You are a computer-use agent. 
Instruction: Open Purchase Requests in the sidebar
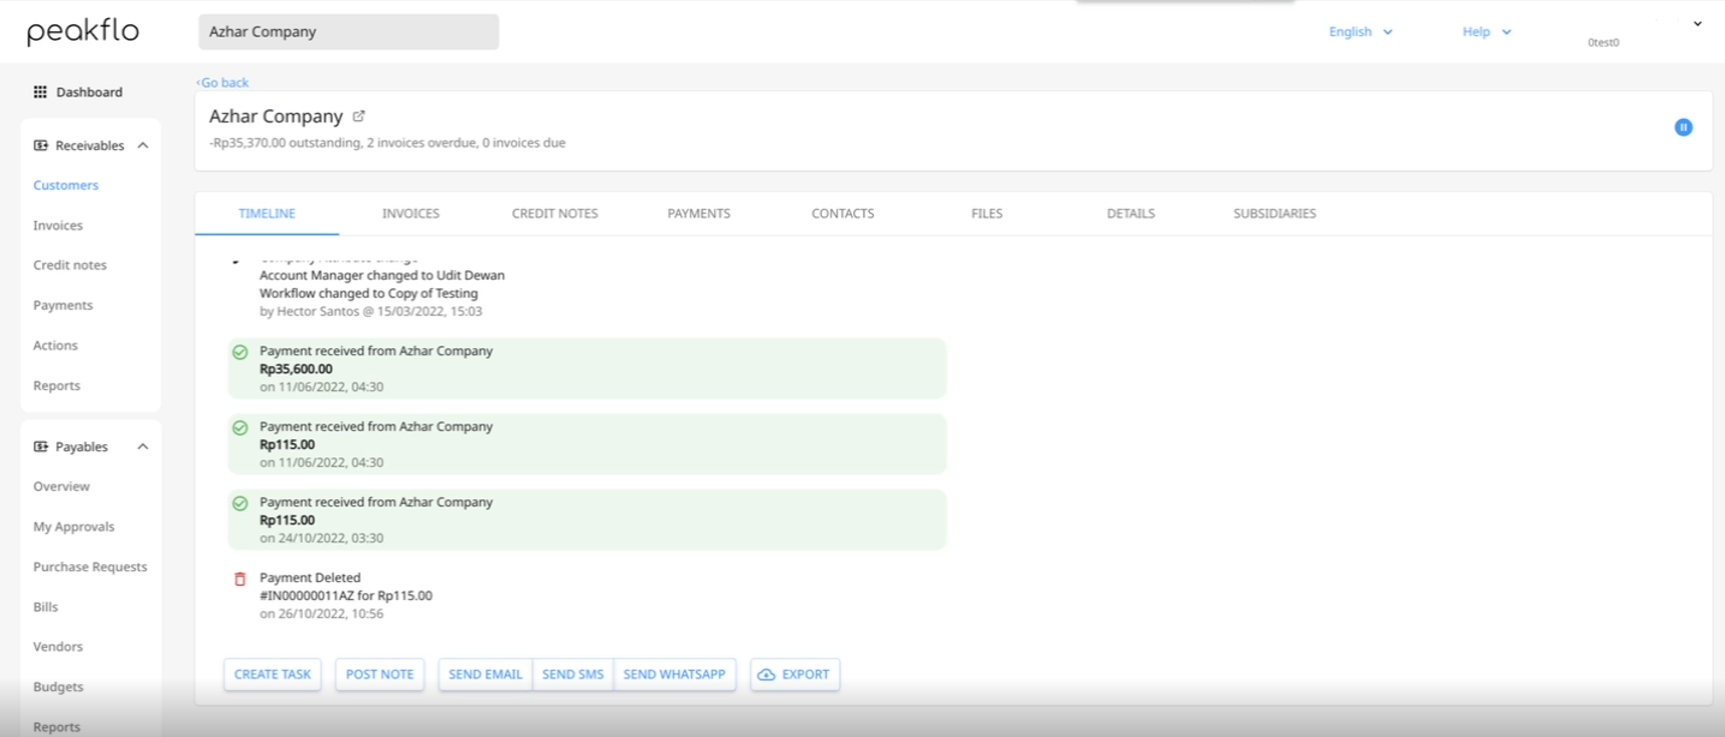90,567
